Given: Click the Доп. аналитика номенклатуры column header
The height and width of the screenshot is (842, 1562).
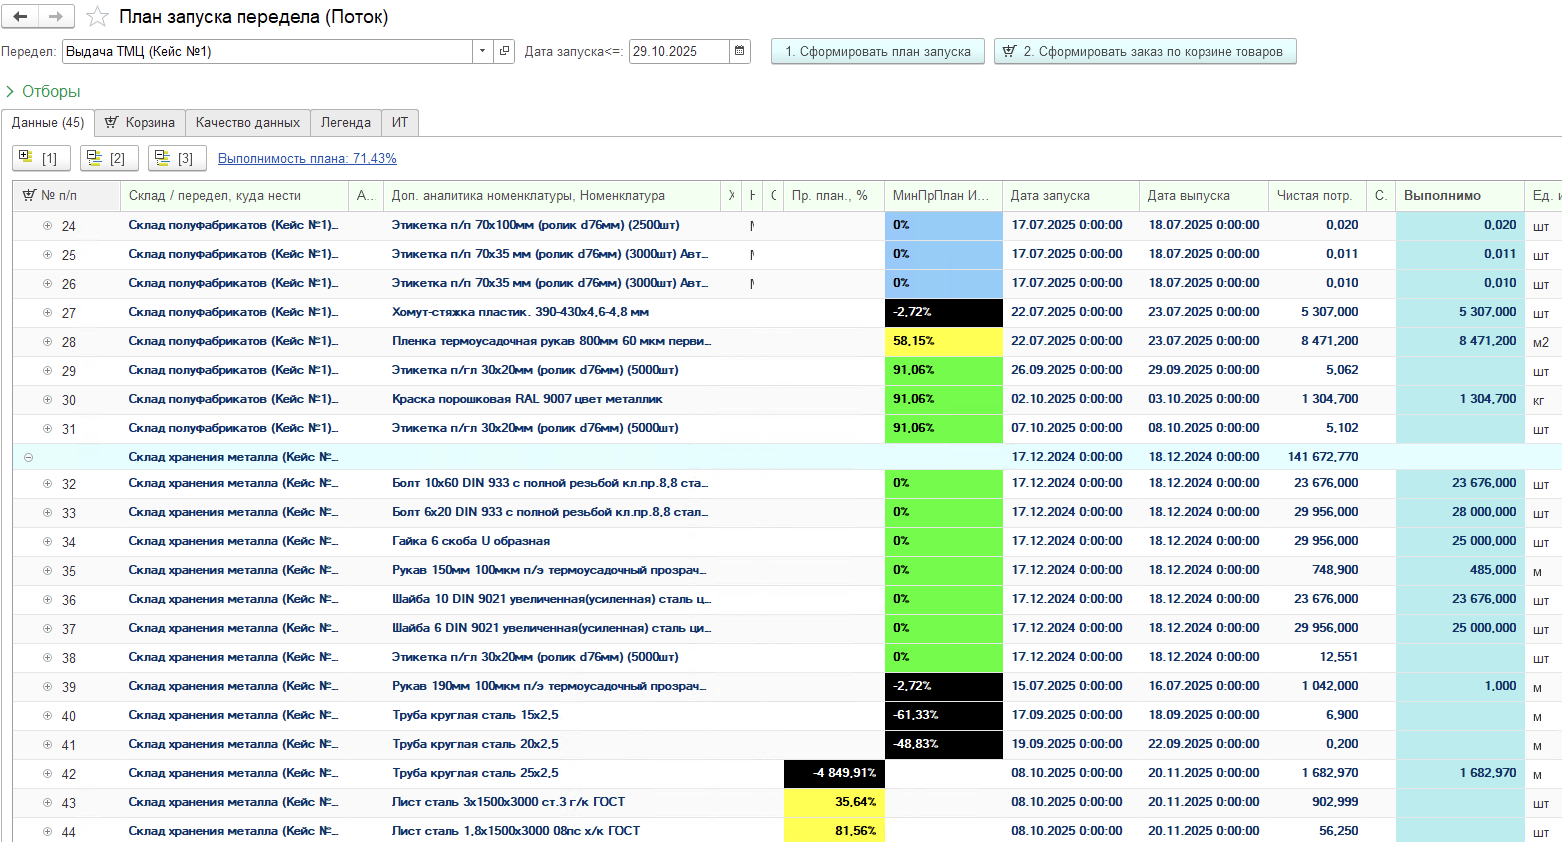Looking at the screenshot, I should (x=551, y=196).
